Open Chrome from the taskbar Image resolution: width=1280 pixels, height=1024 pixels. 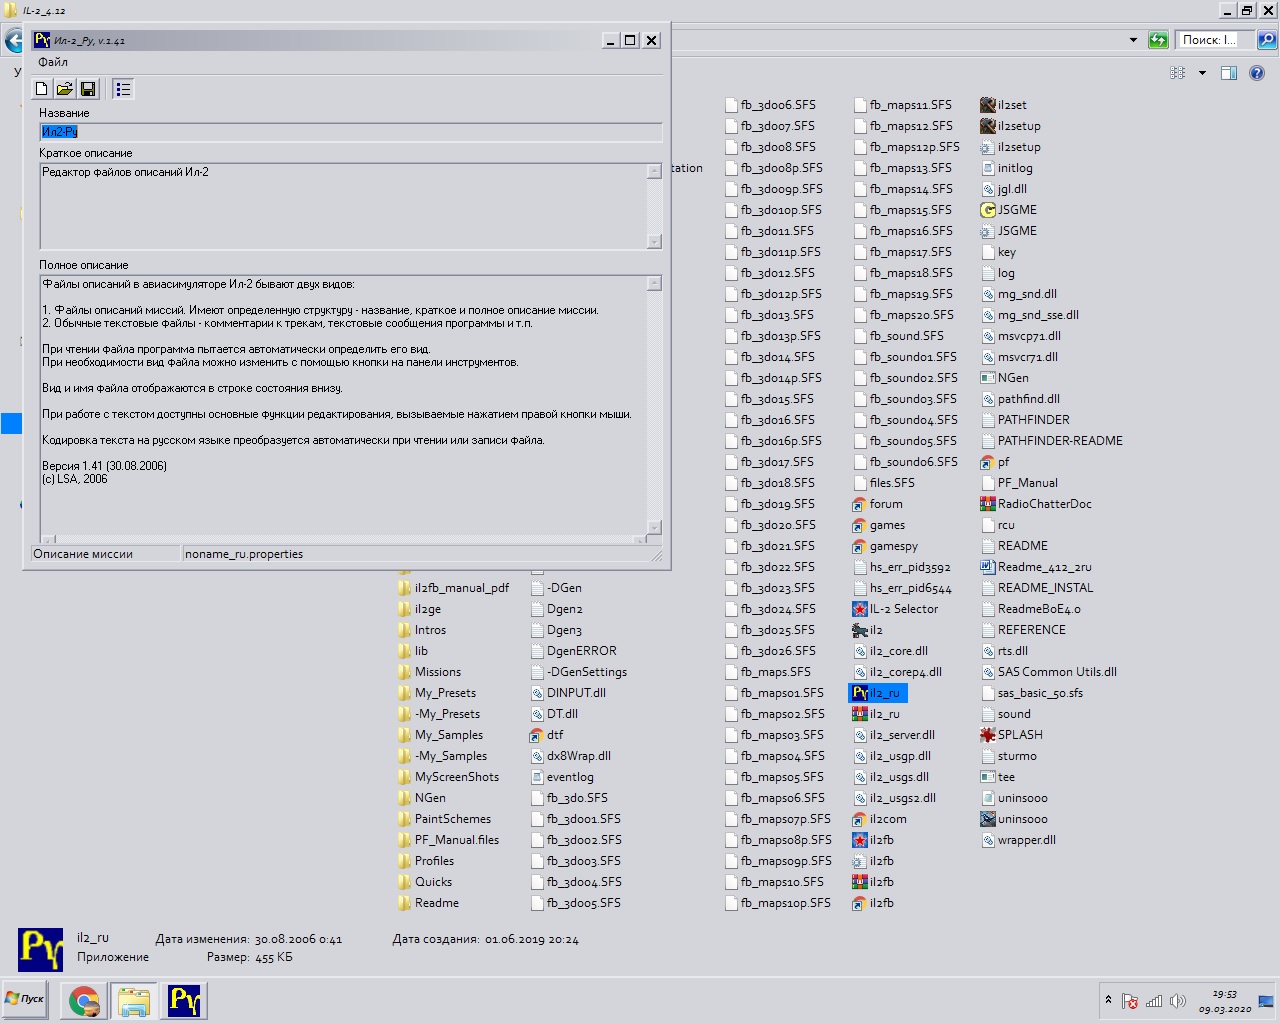(84, 1000)
